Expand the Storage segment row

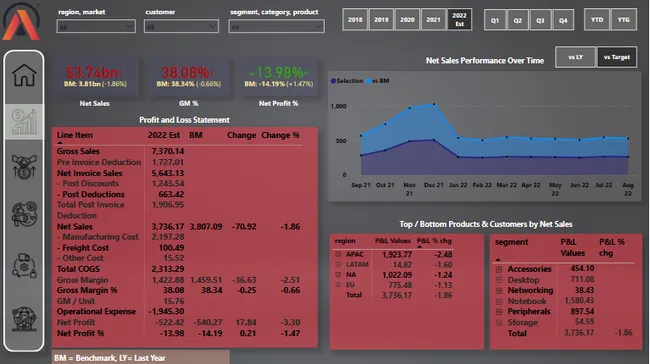[499, 323]
